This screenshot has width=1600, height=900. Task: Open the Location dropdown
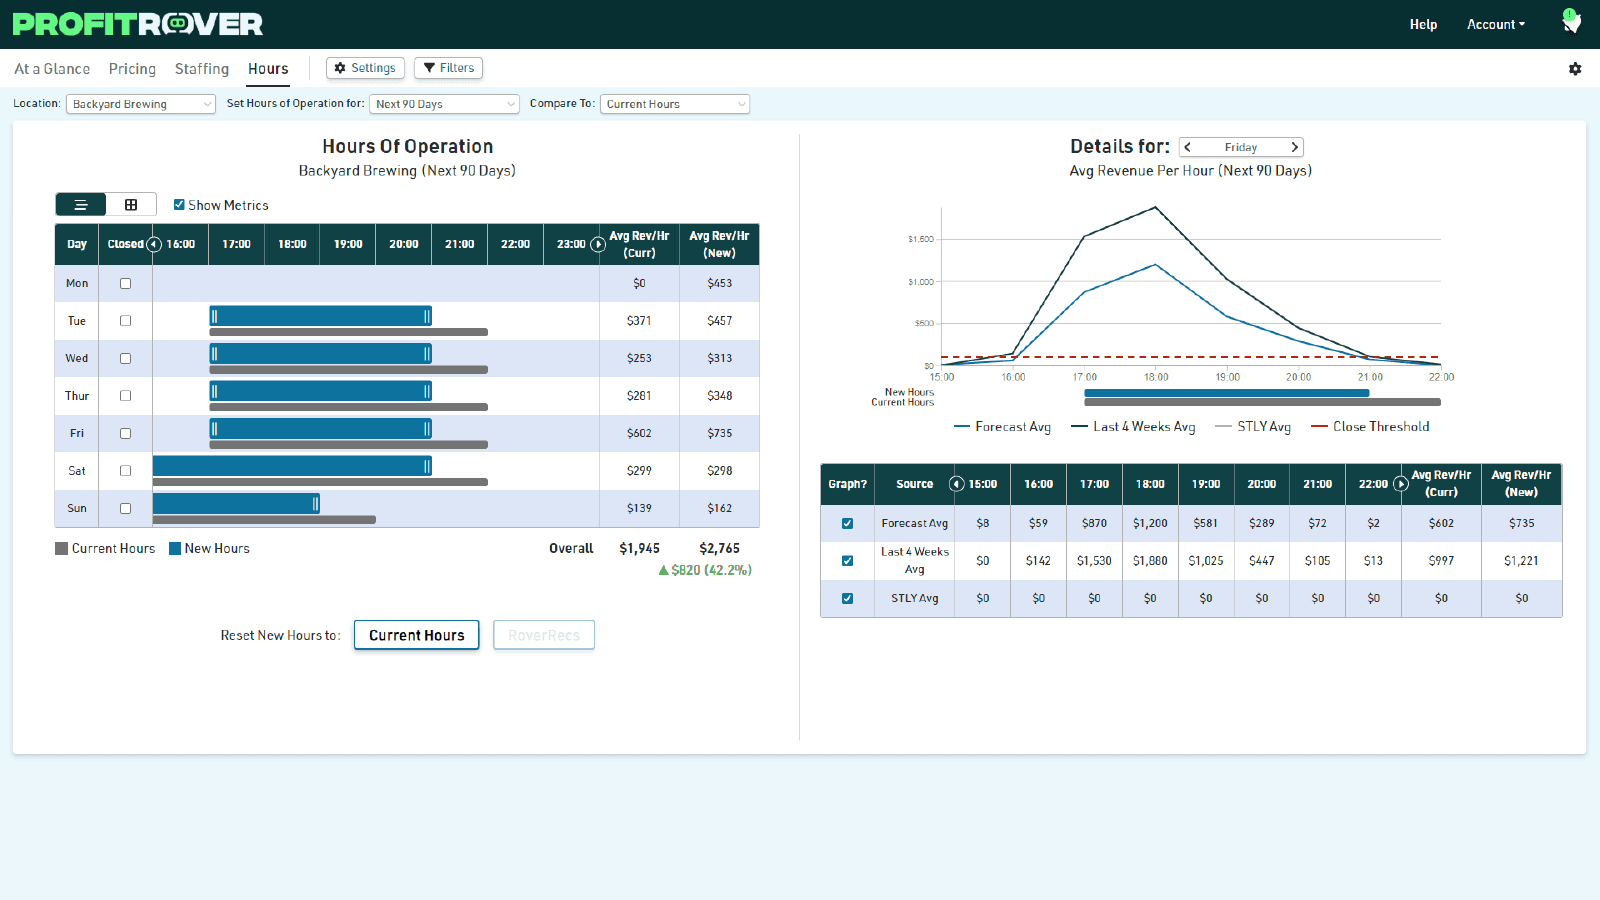tap(140, 104)
